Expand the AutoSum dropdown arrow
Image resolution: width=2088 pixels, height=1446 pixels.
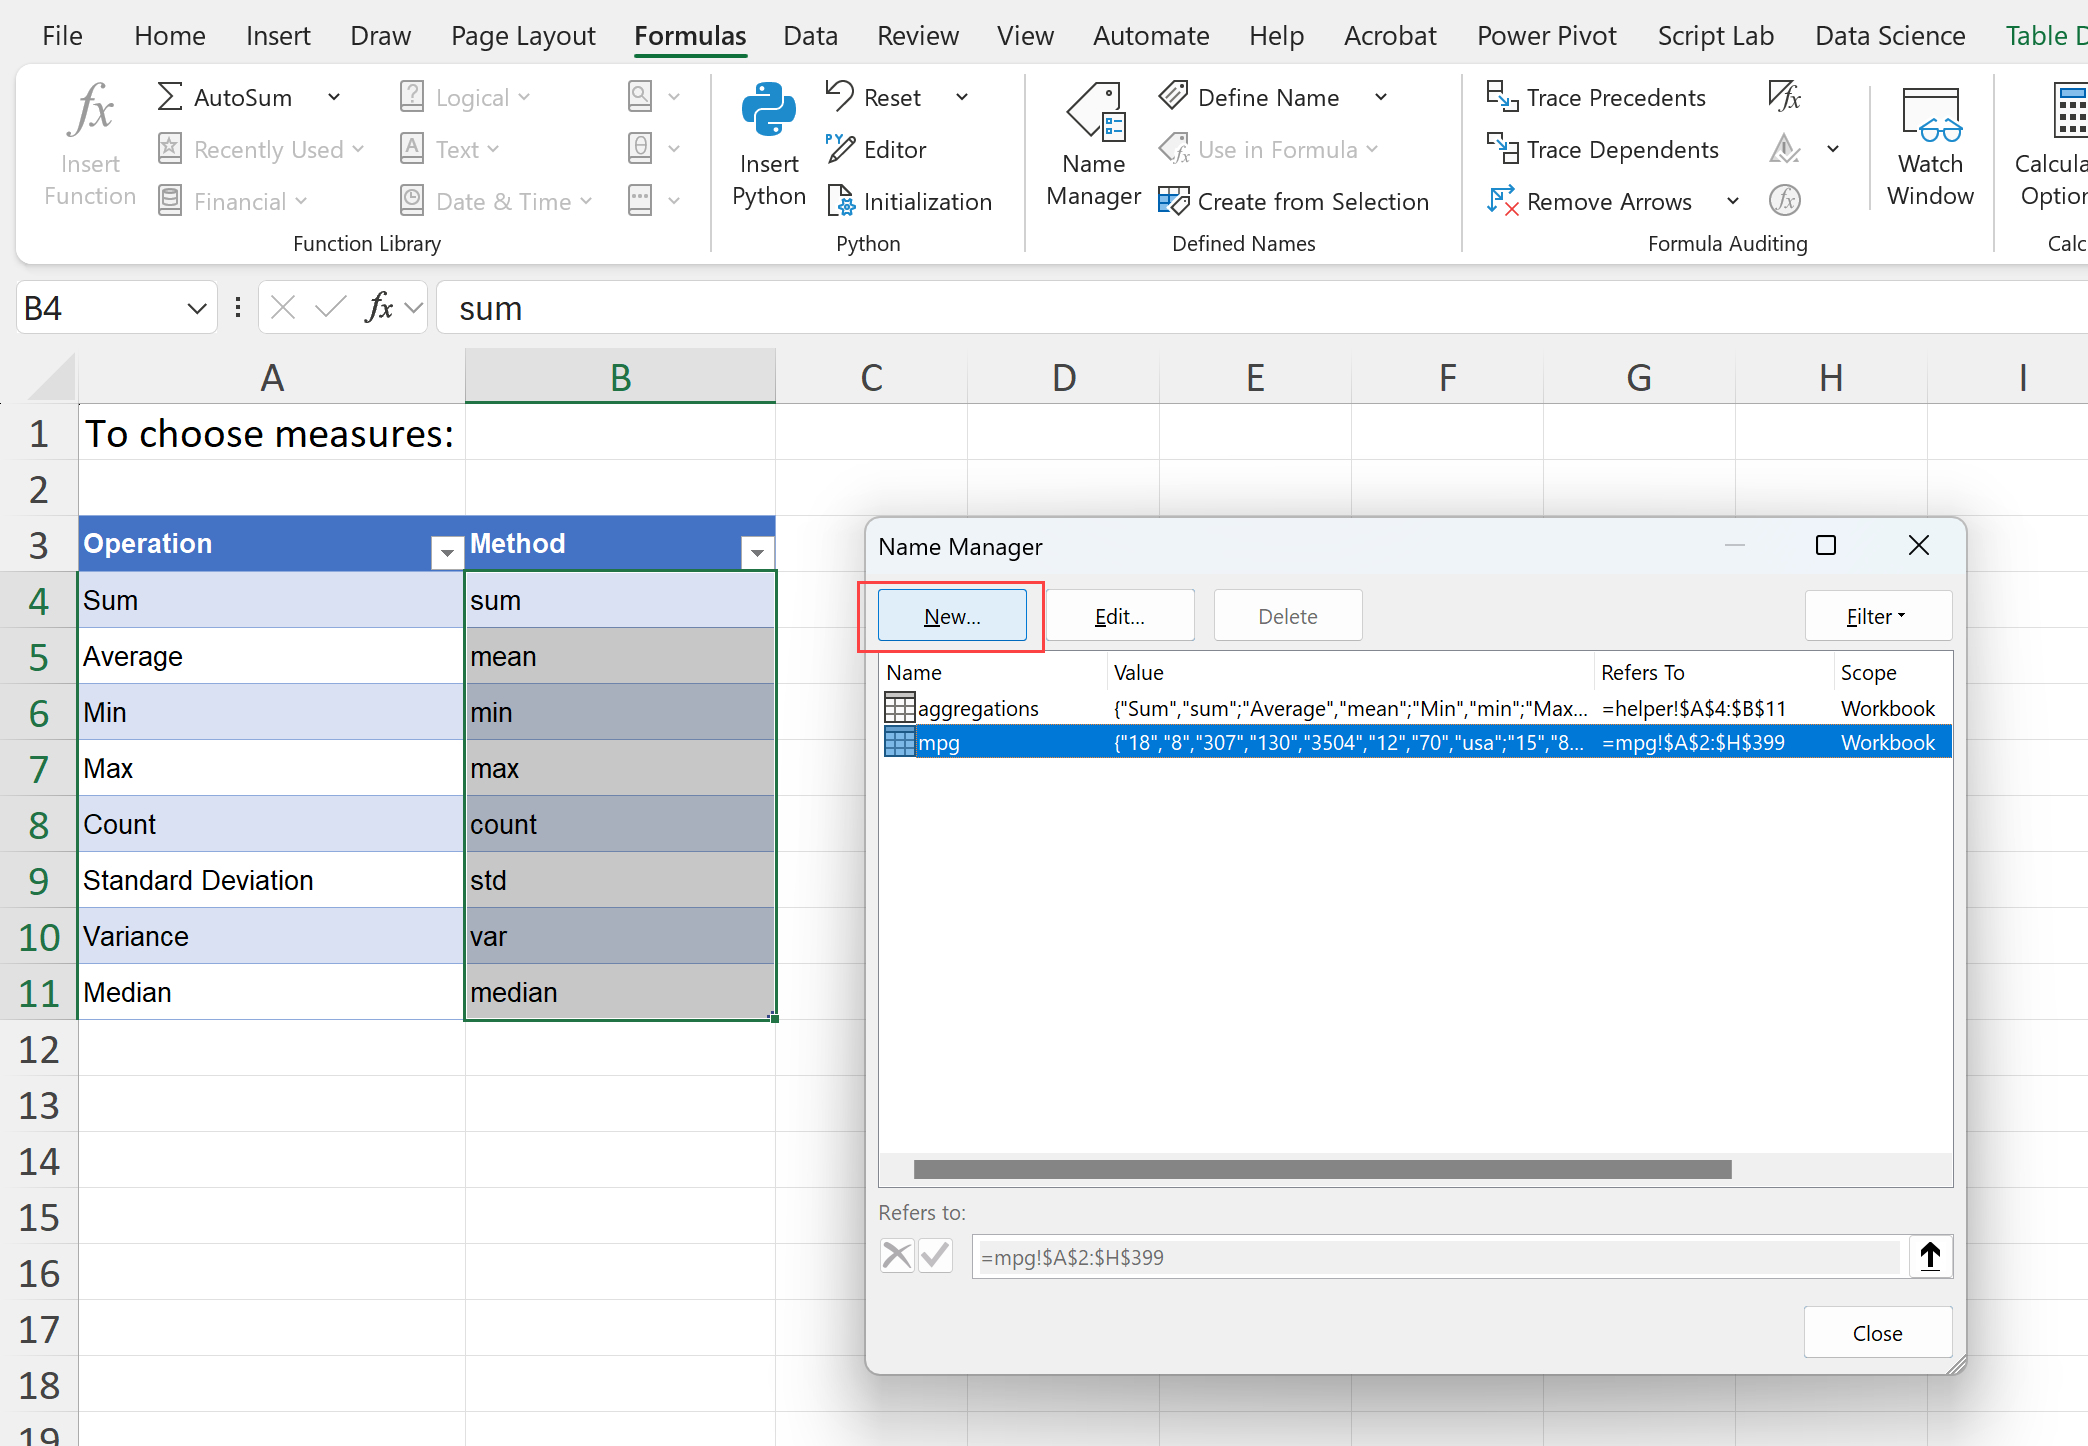point(334,98)
